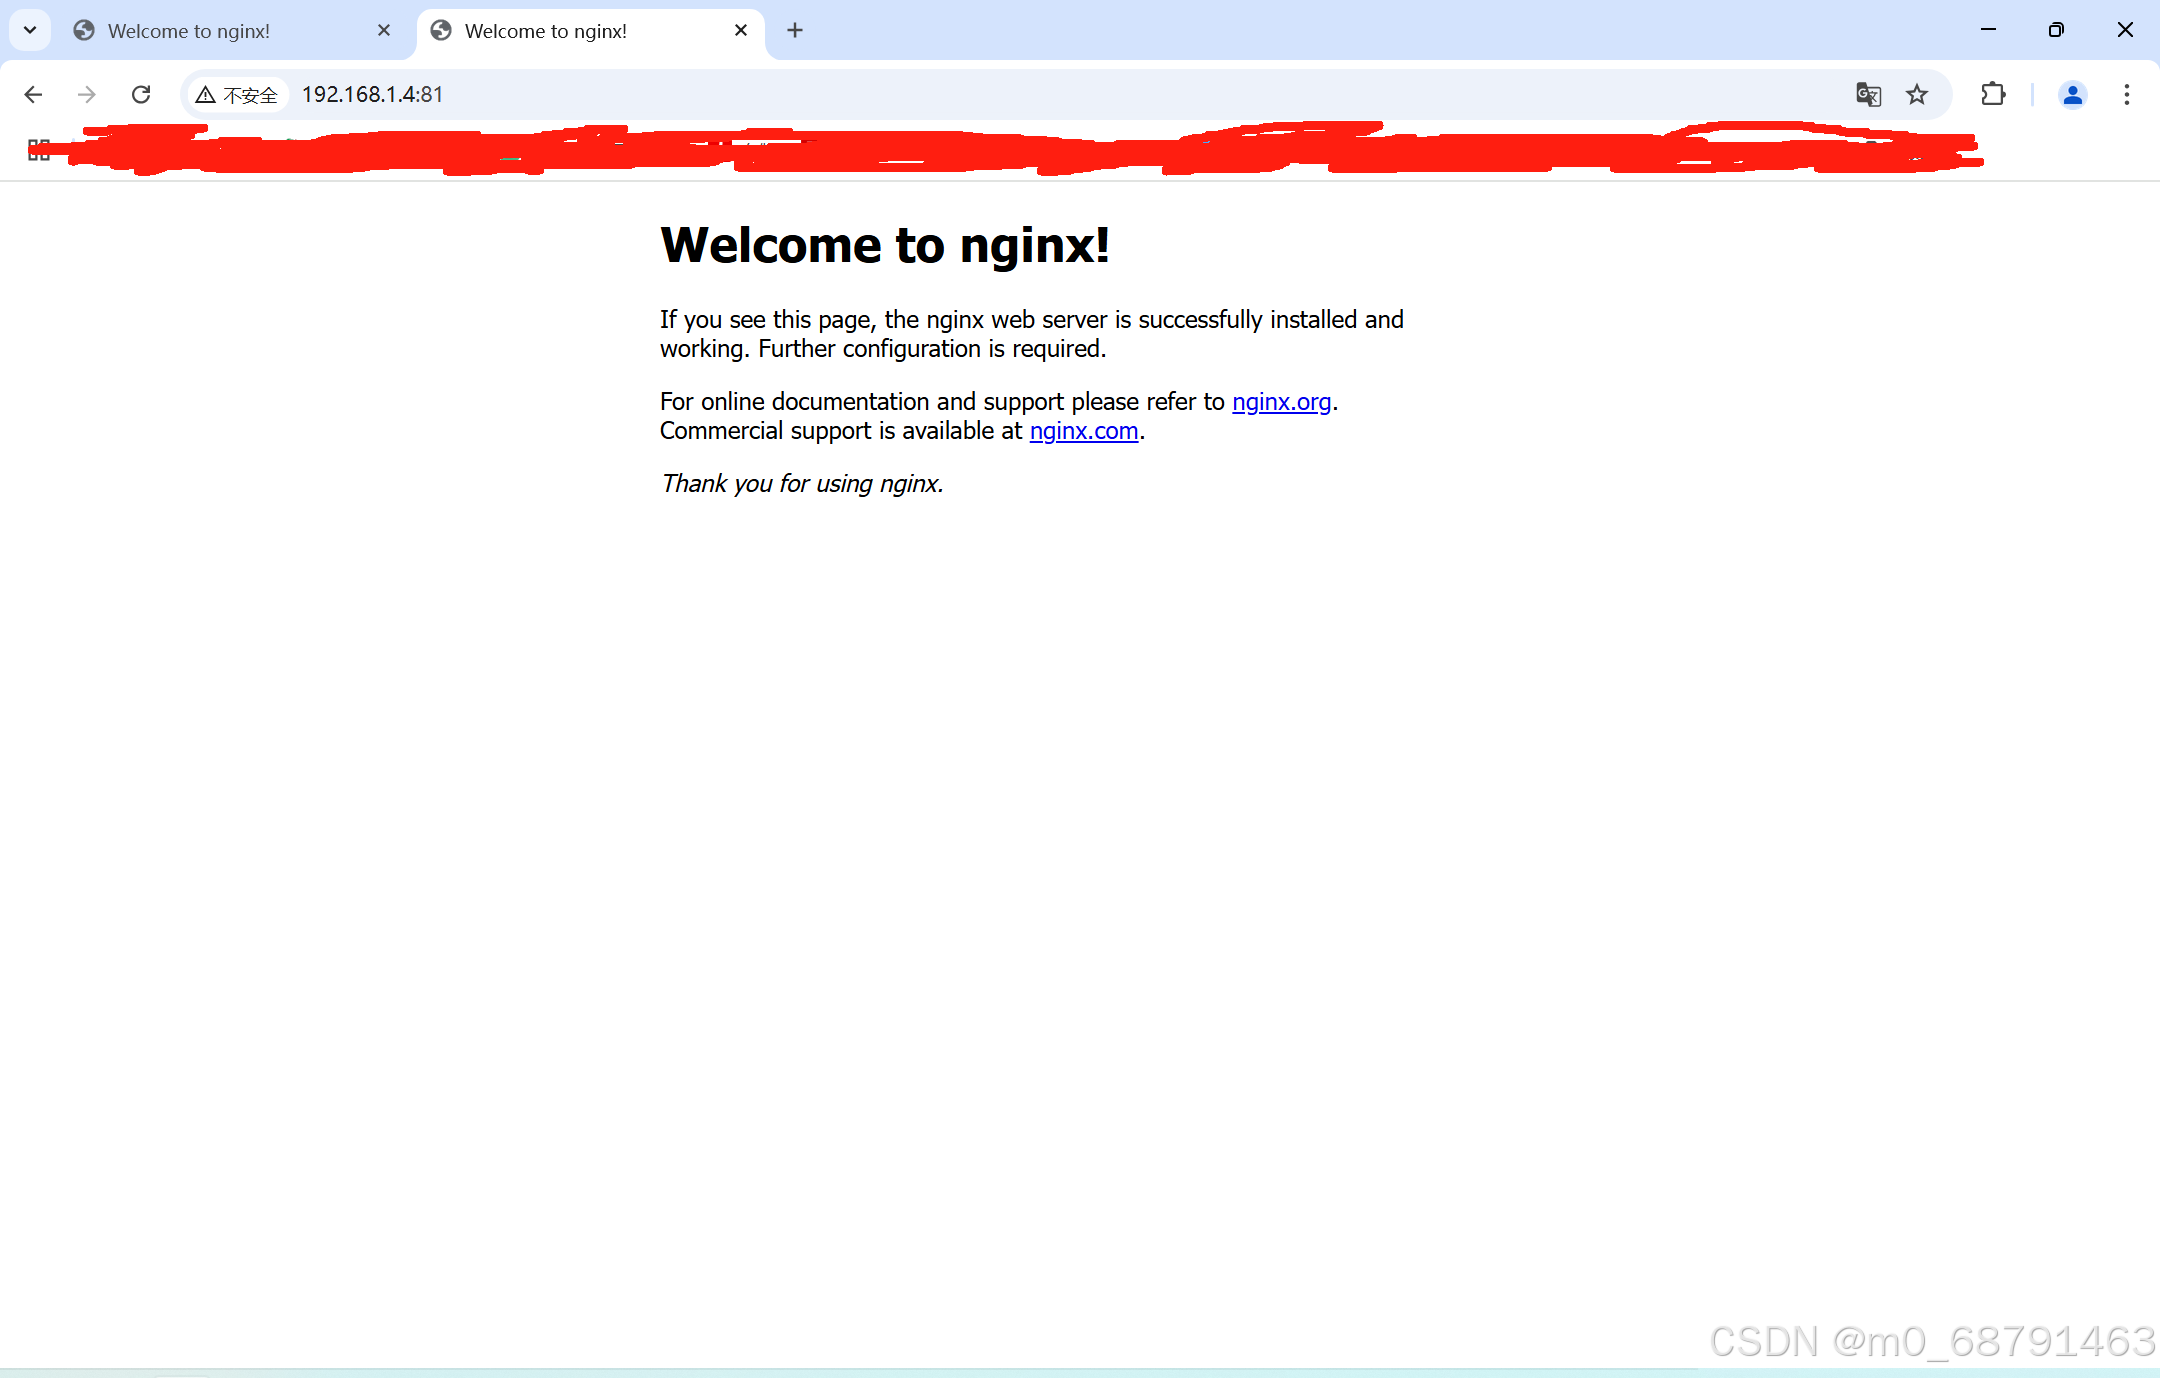The width and height of the screenshot is (2160, 1378).
Task: Restore down the browser window
Action: [2056, 30]
